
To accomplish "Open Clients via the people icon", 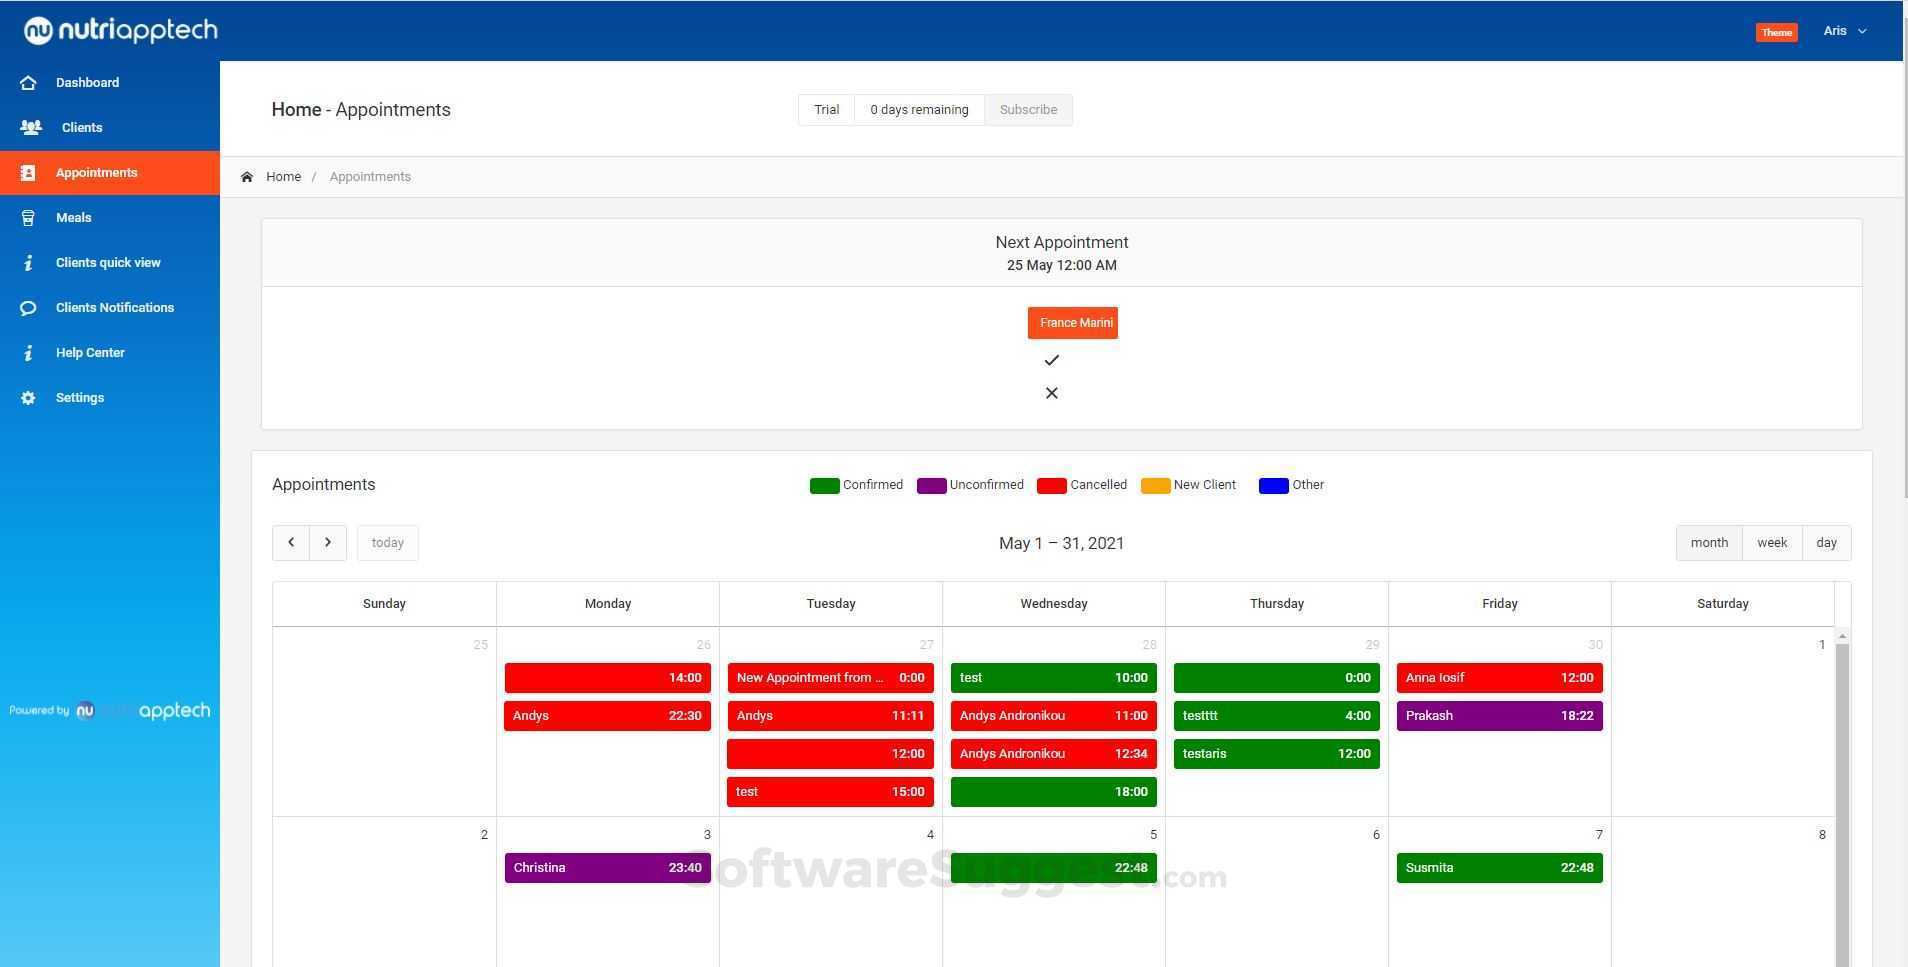I will click(31, 128).
